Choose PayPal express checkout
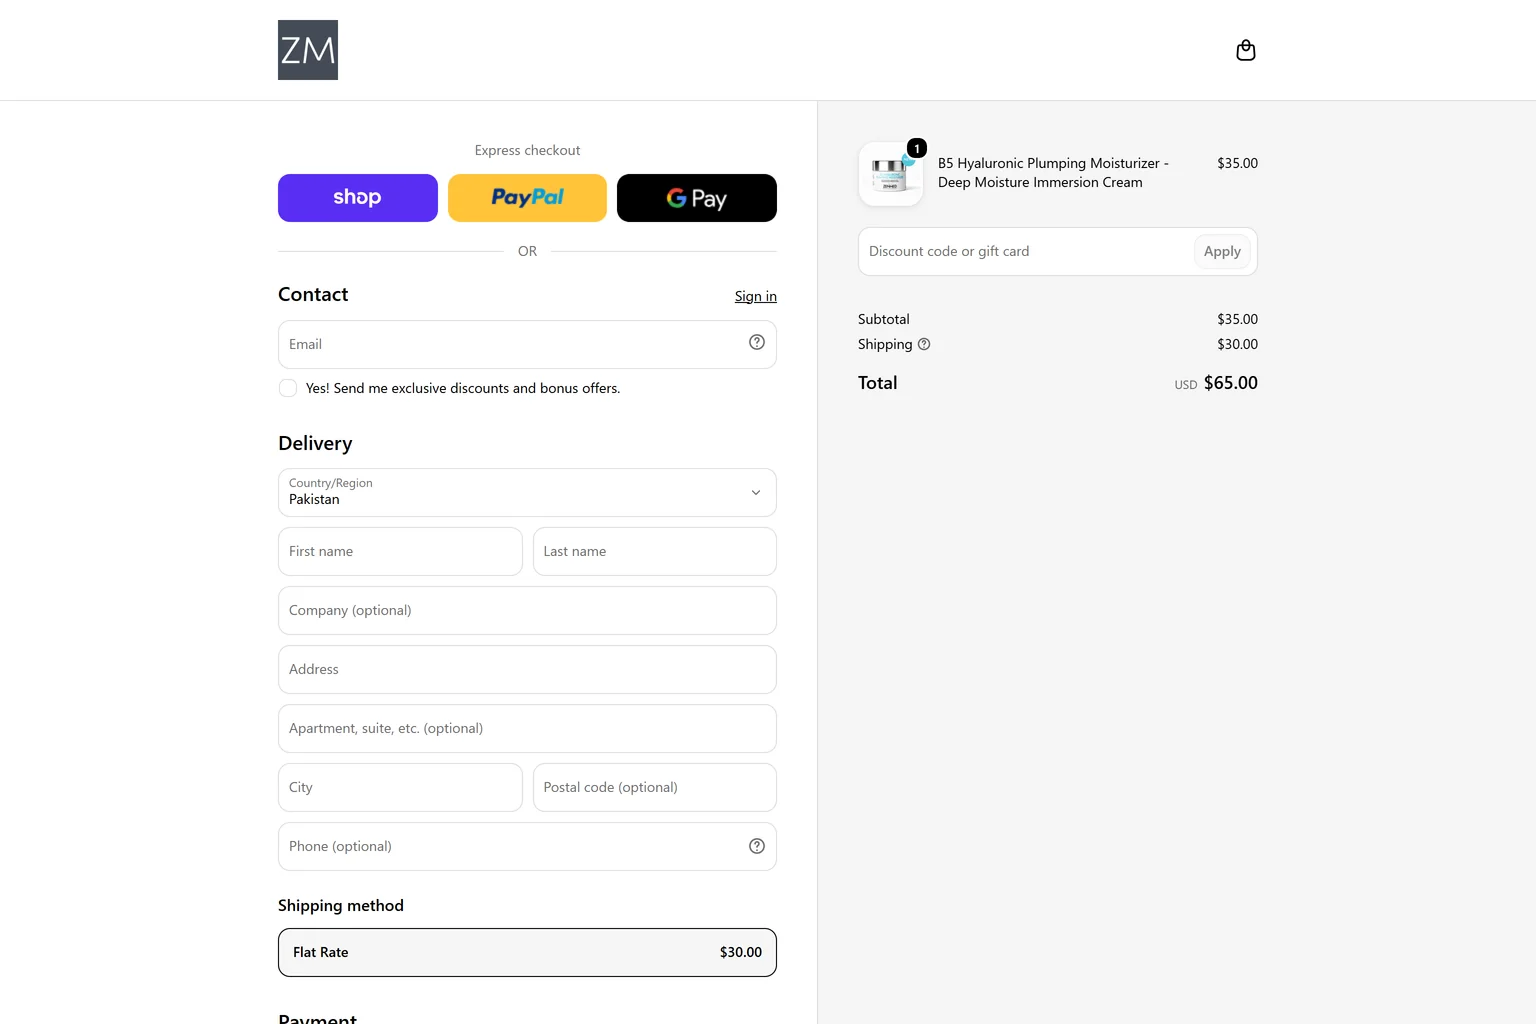The height and width of the screenshot is (1024, 1536). pyautogui.click(x=527, y=198)
